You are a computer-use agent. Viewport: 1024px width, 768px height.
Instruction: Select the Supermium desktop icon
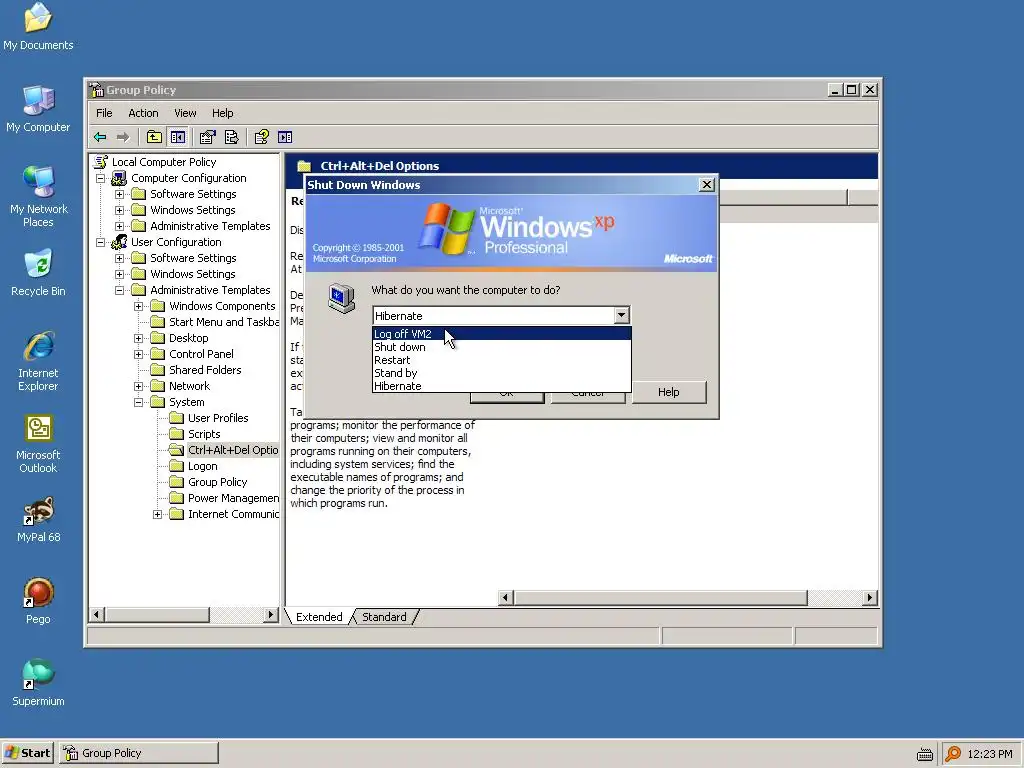pos(38,683)
